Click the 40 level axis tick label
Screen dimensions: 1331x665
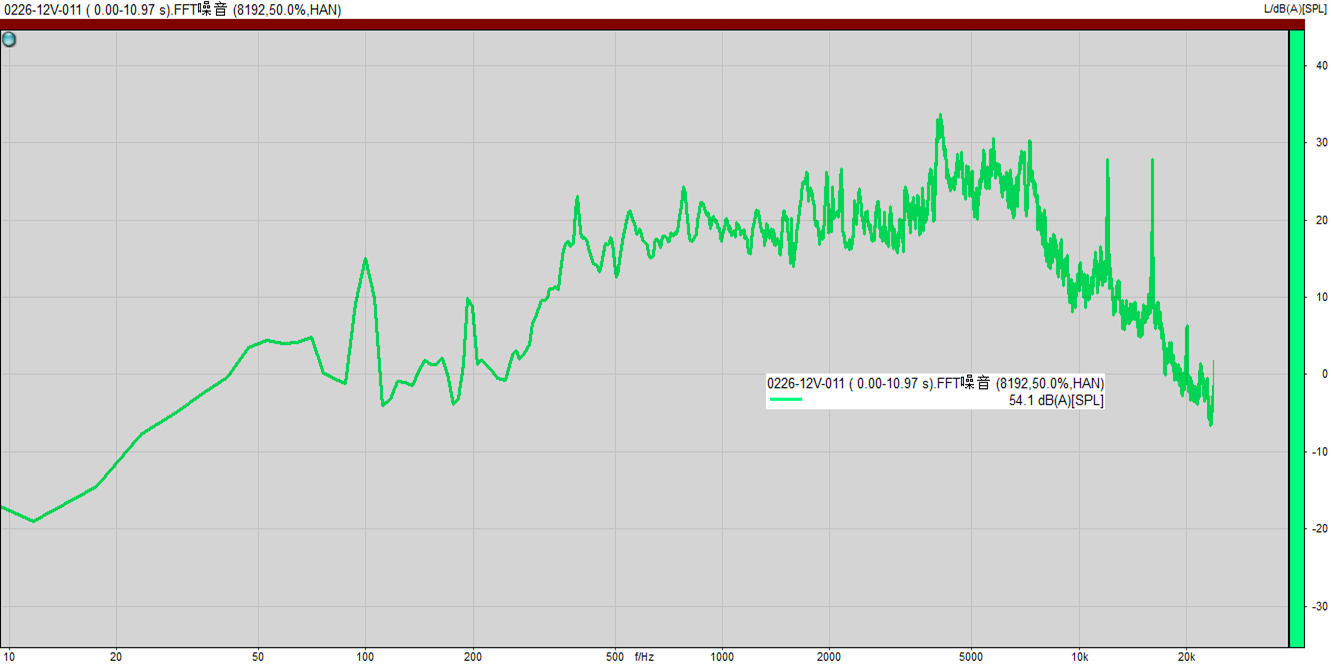pyautogui.click(x=1321, y=66)
